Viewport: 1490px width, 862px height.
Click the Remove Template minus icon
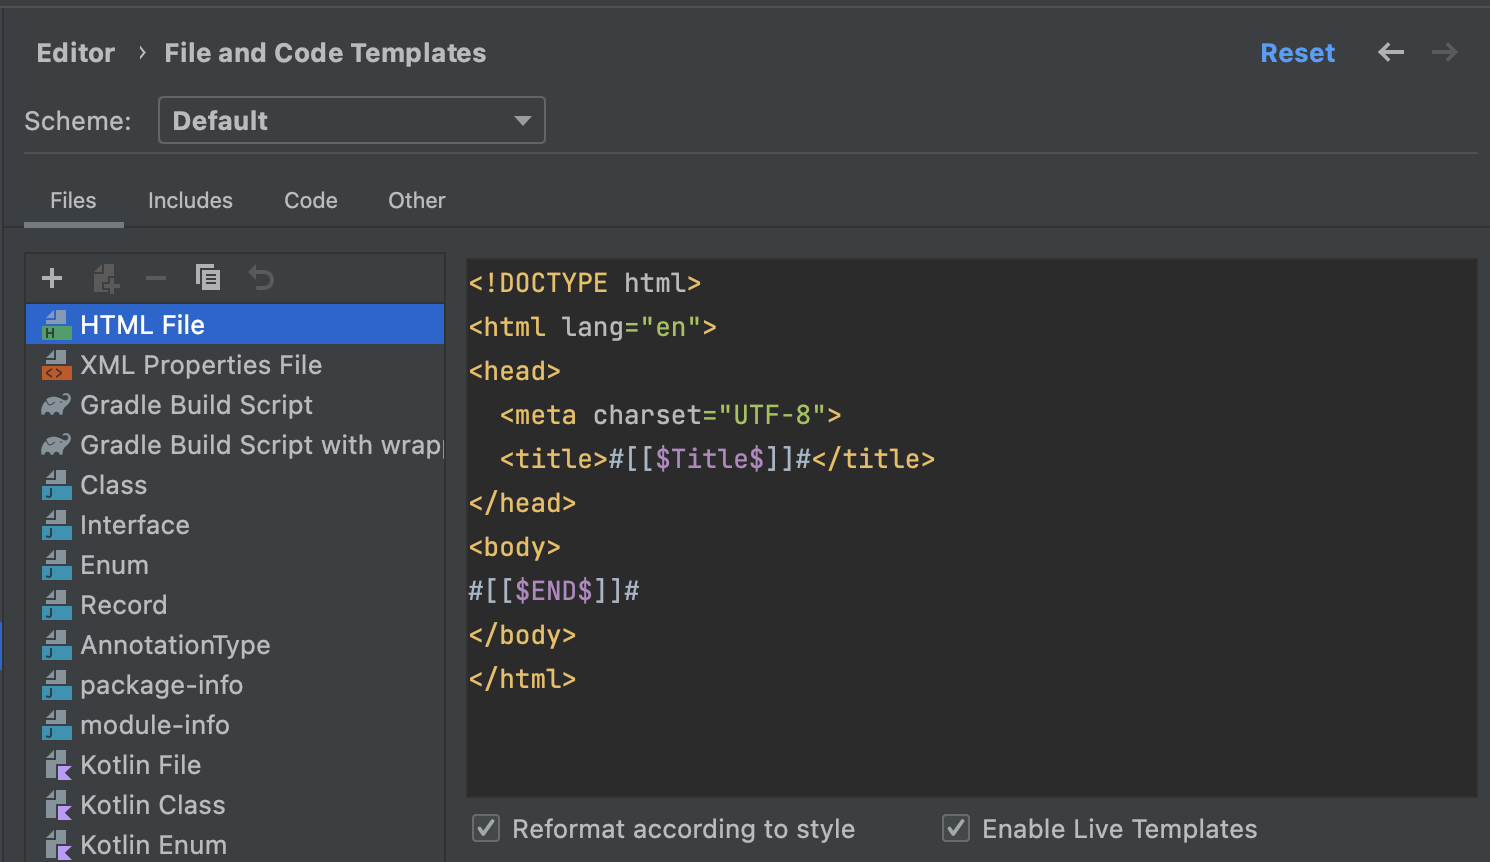(156, 278)
